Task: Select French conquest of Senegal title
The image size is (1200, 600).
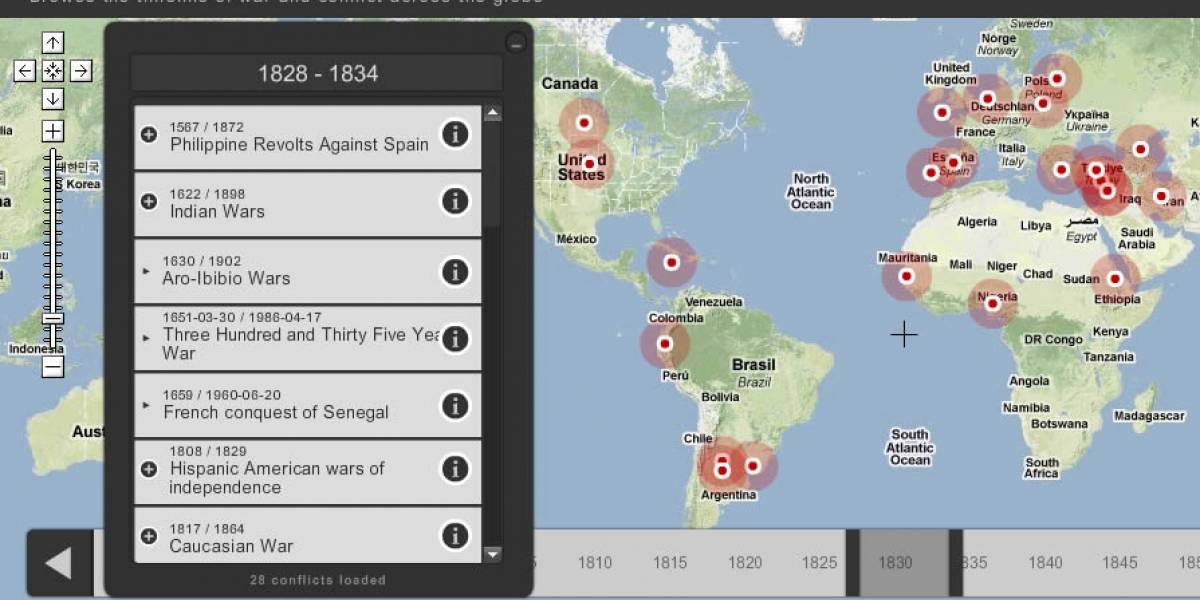Action: coord(276,412)
